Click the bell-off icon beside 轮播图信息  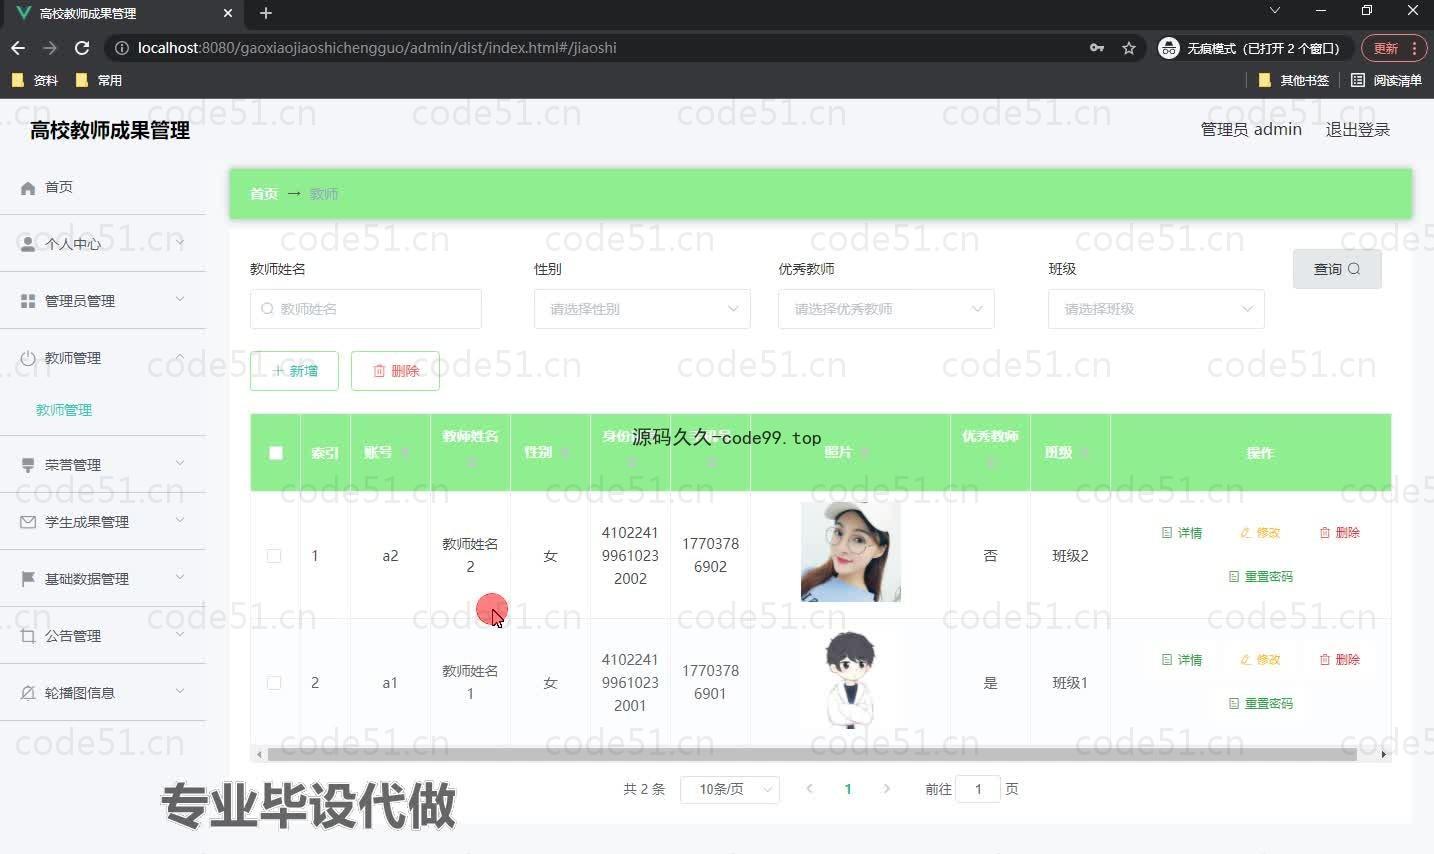(x=28, y=693)
